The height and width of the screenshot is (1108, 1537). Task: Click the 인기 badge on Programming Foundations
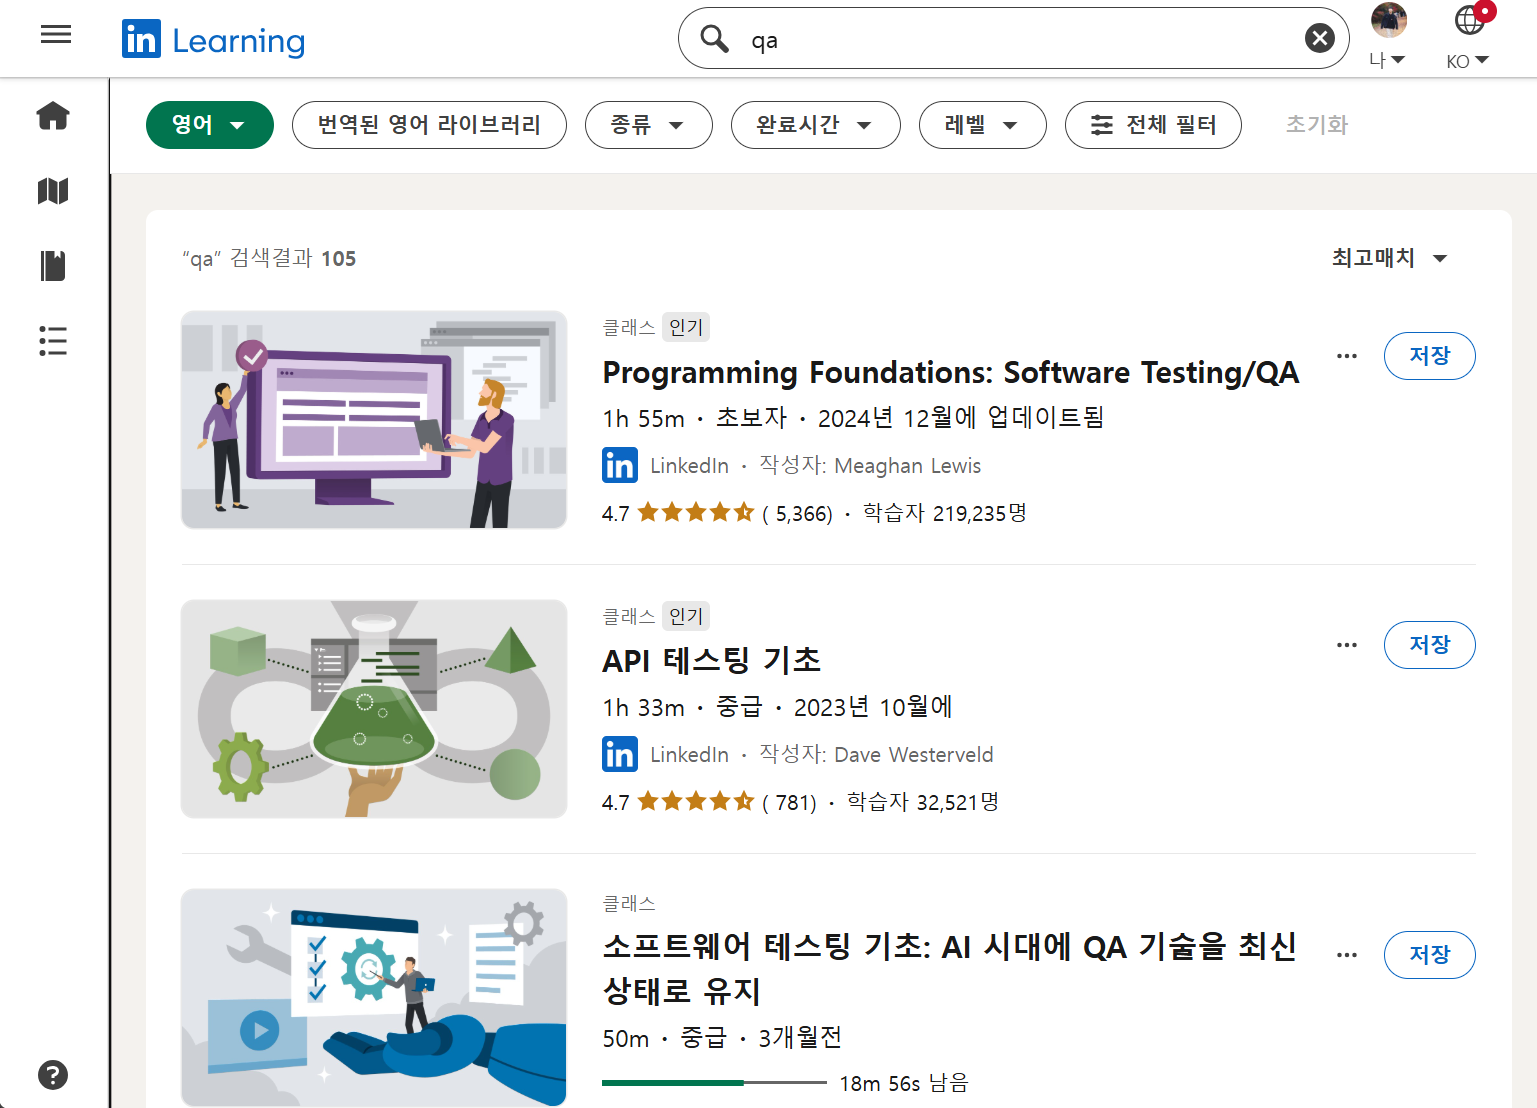coord(686,327)
